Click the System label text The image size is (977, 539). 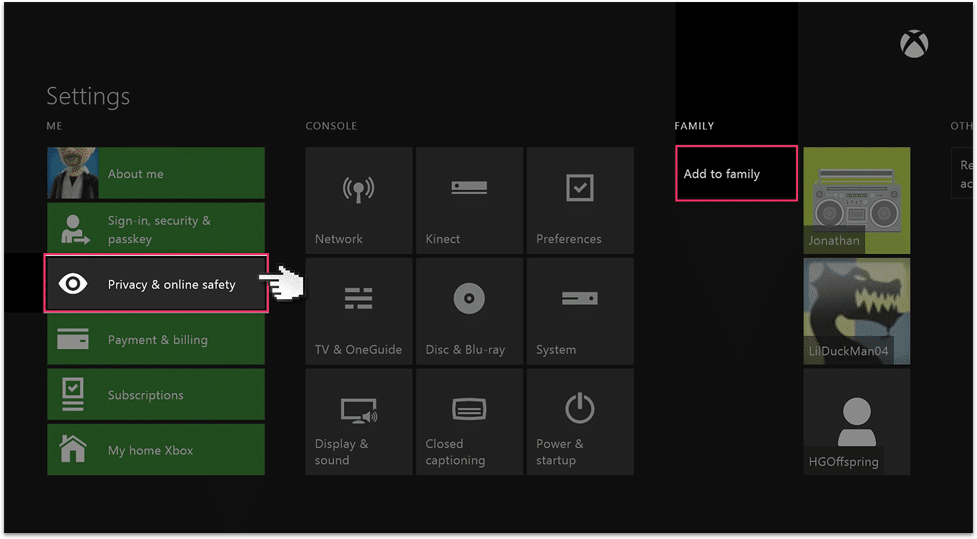[556, 350]
